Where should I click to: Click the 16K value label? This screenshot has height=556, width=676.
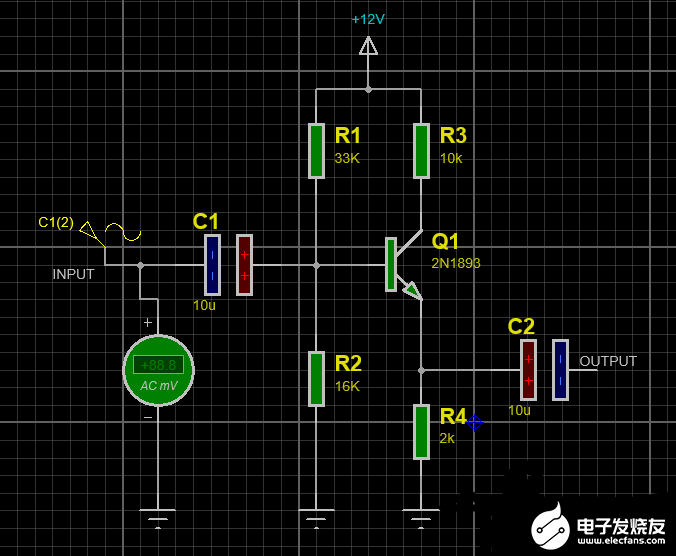(x=347, y=386)
